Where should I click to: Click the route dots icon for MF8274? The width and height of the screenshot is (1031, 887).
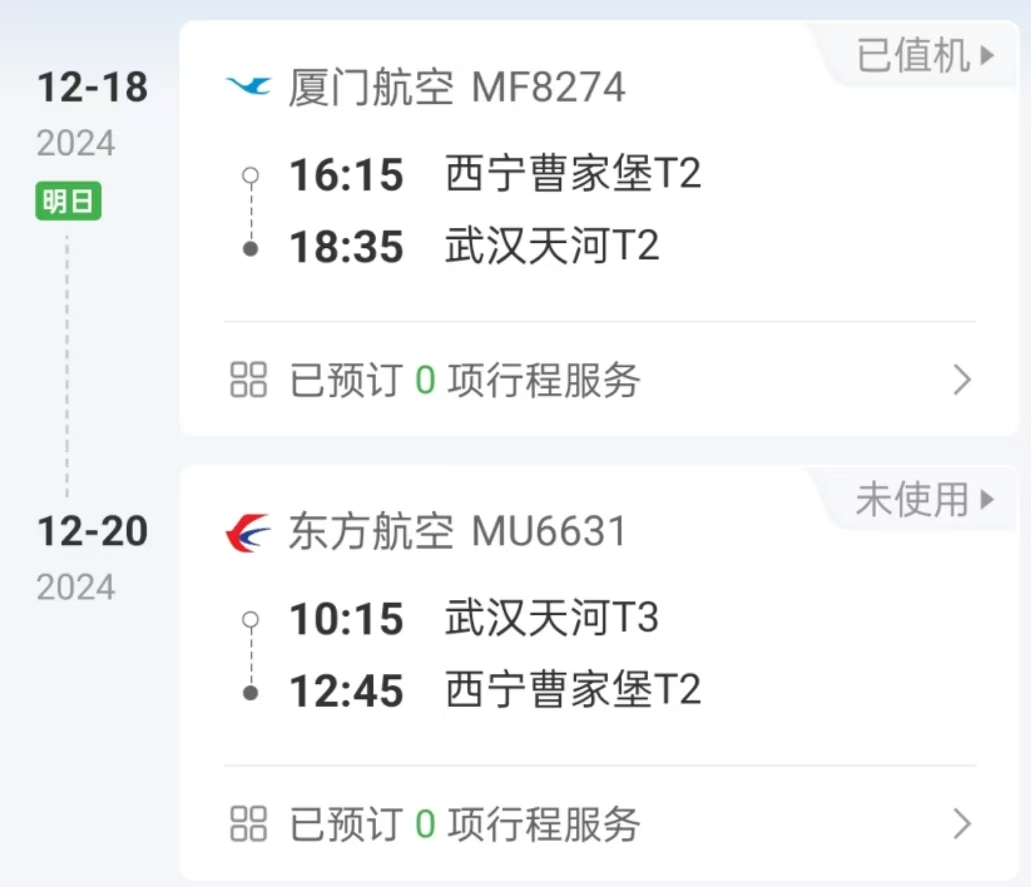[251, 212]
